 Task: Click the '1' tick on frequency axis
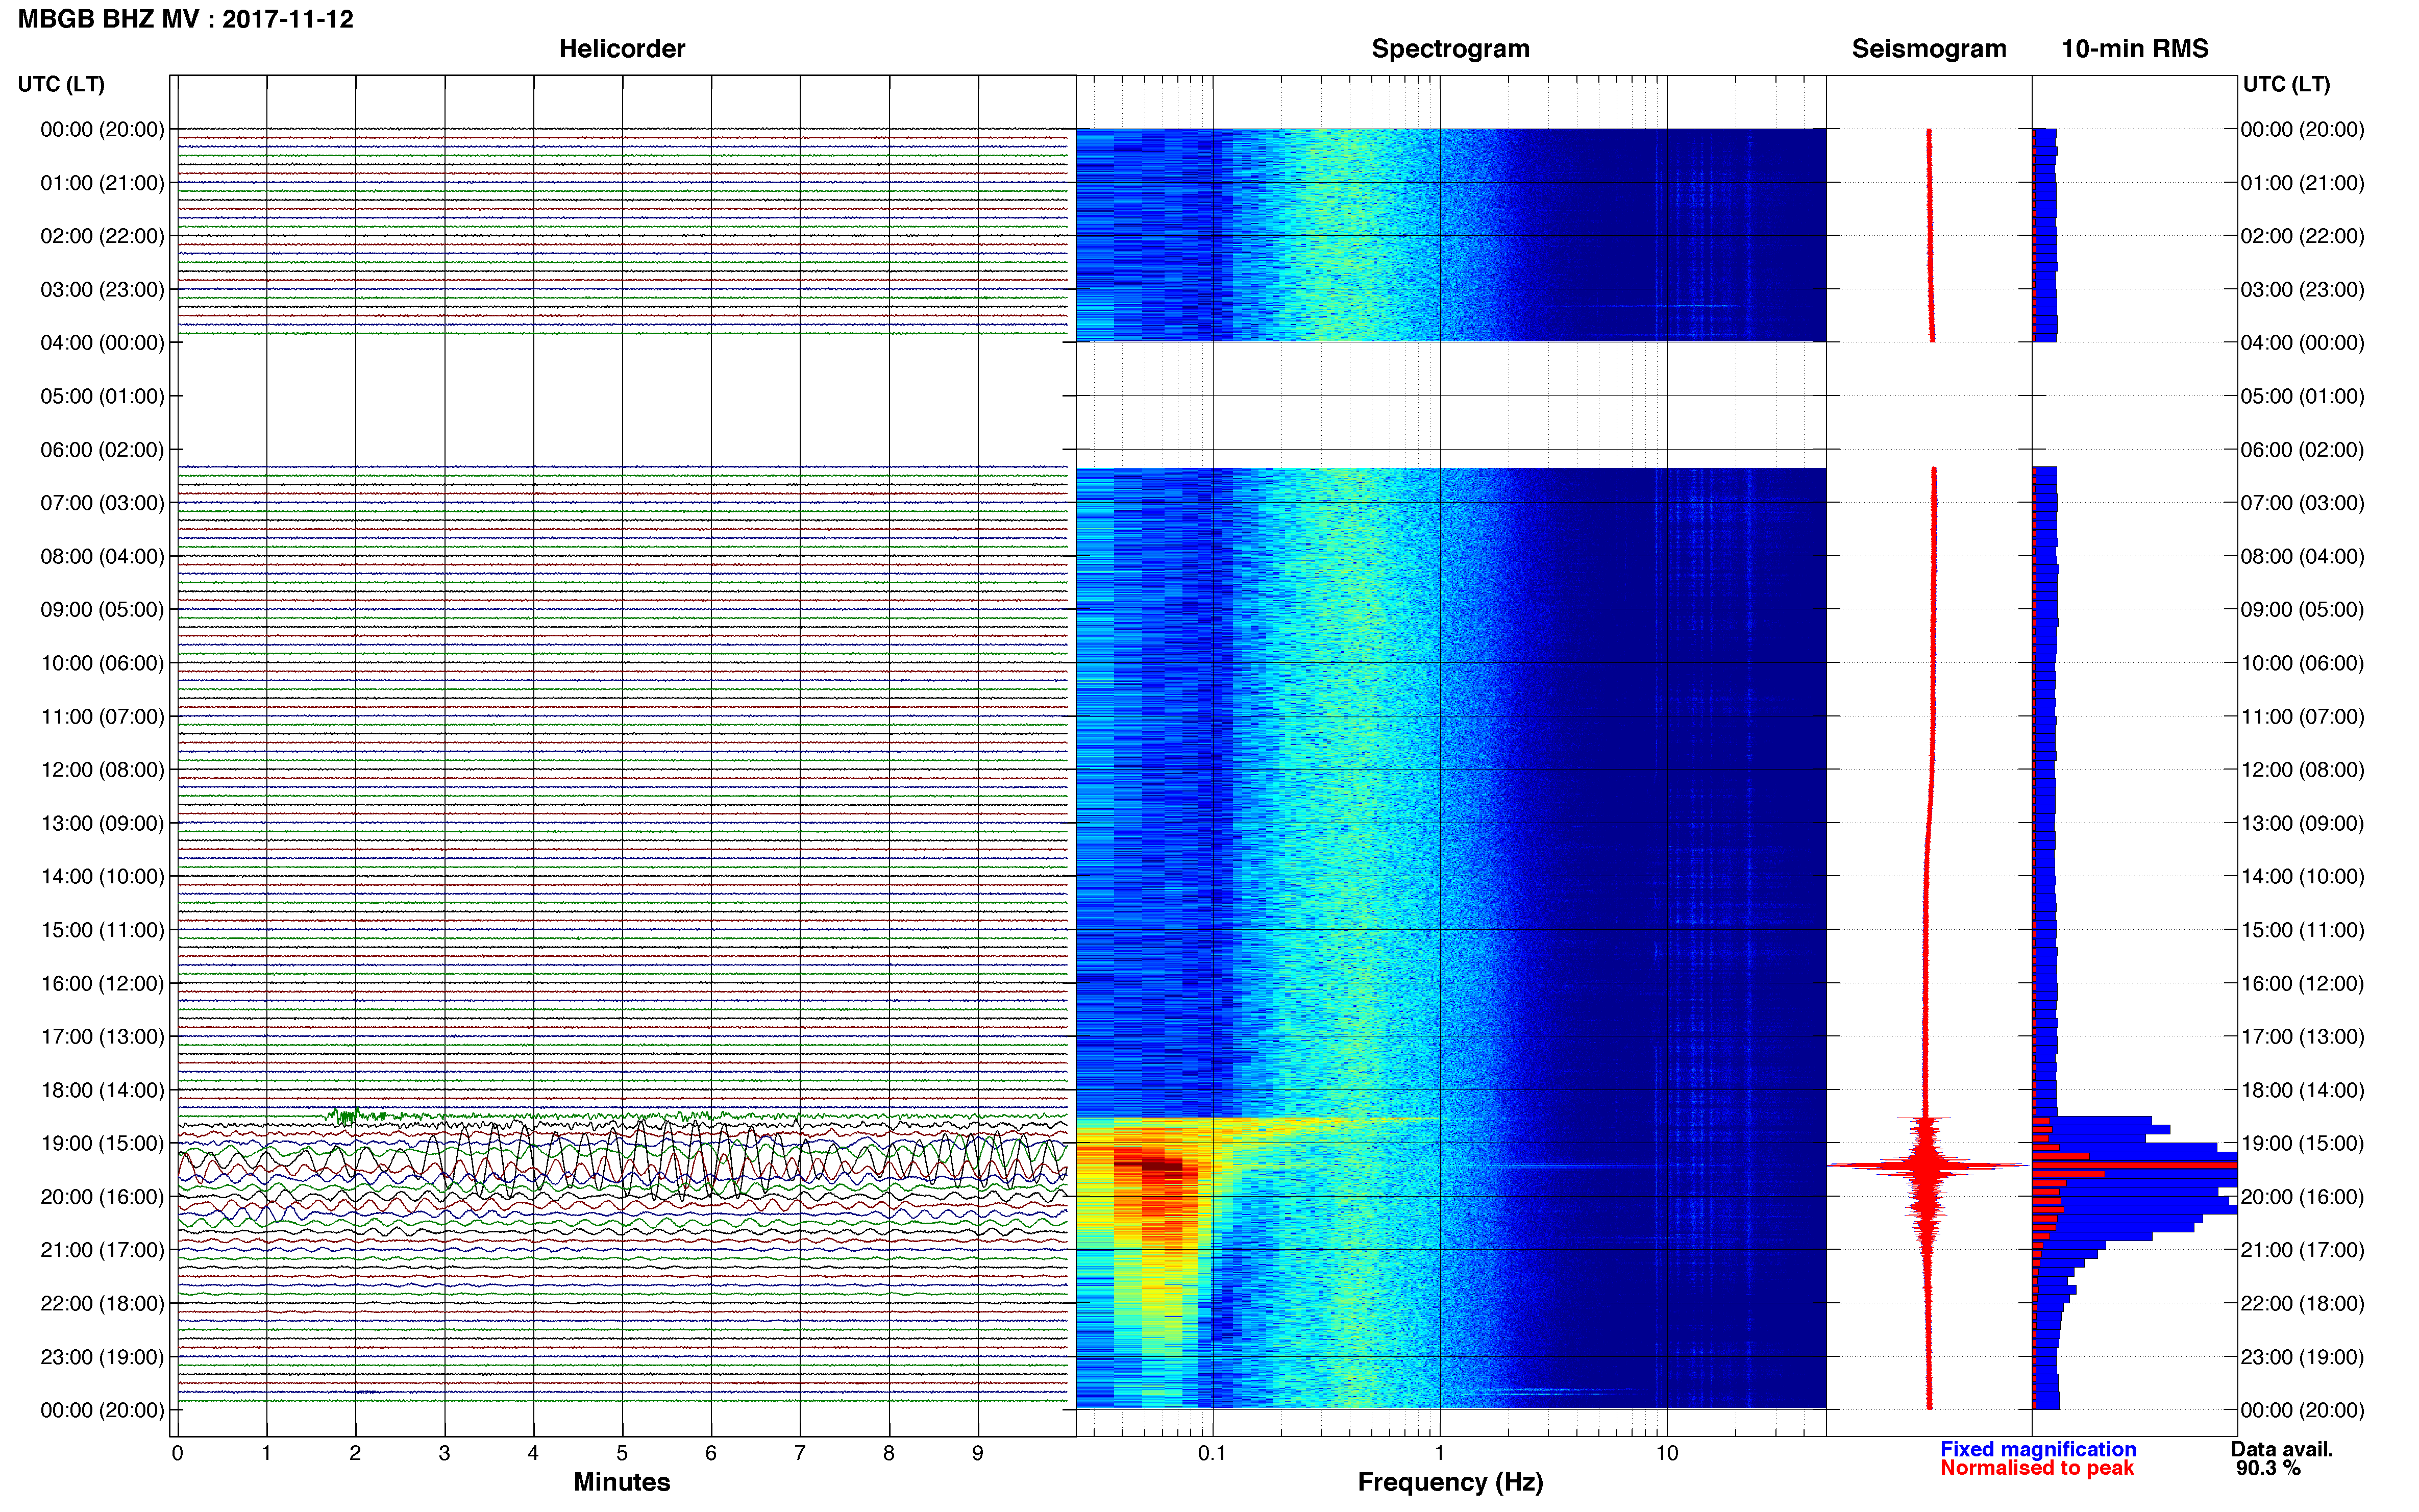click(1439, 1453)
